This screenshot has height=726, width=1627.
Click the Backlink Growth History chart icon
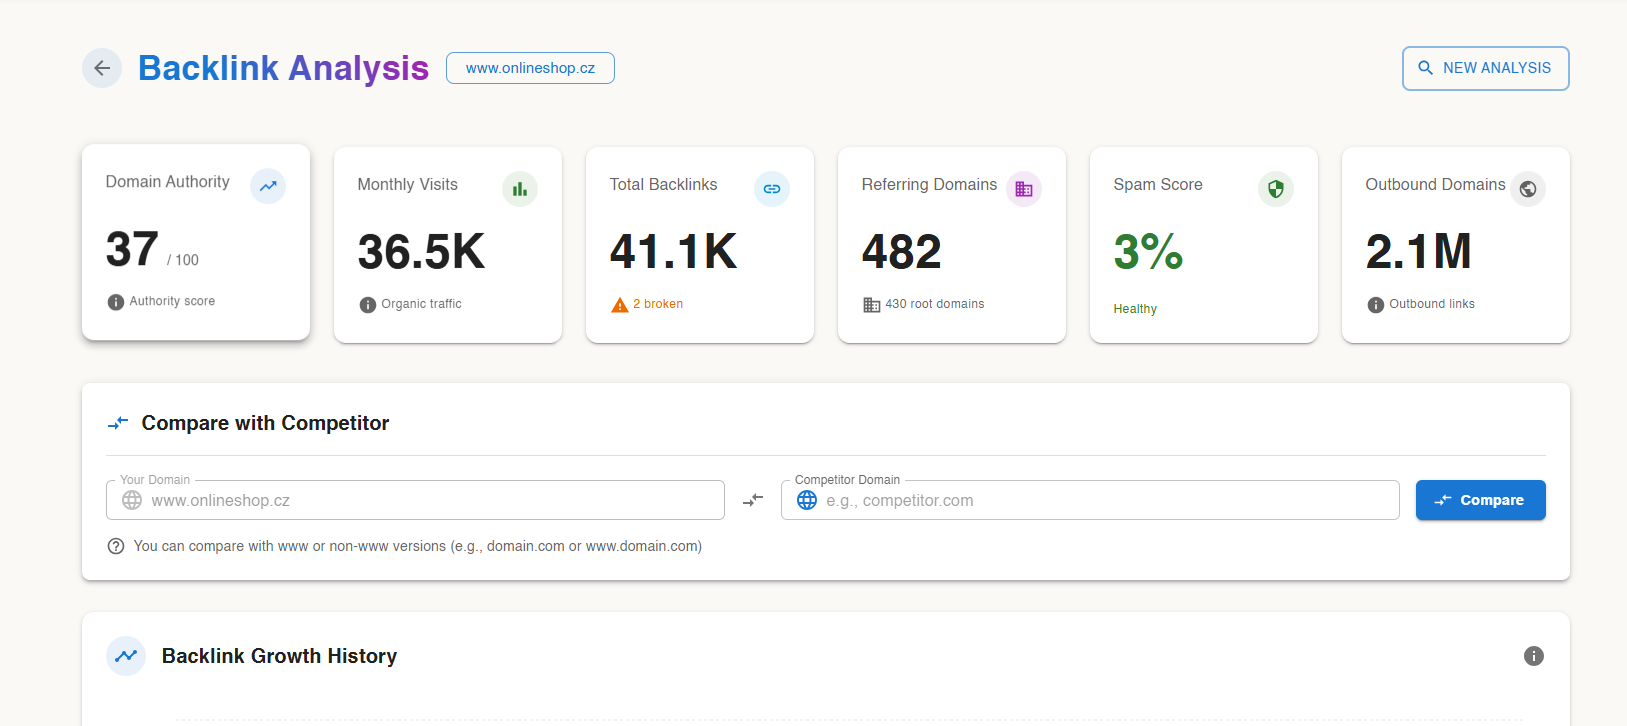(x=126, y=656)
